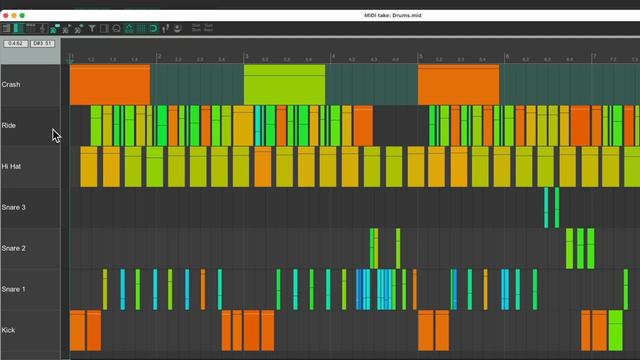The image size is (640, 360).
Task: Click the note-pair icon beside snap magnet
Action: click(x=166, y=28)
